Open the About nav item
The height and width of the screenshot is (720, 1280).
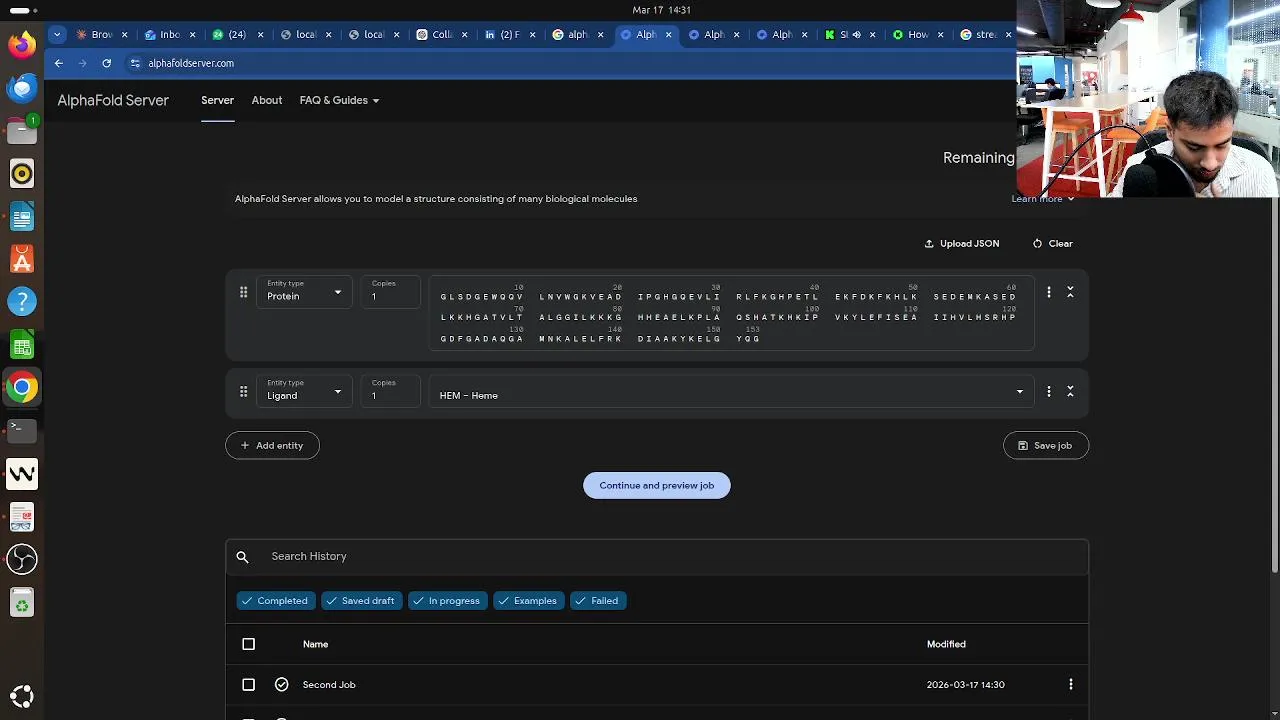coord(267,100)
